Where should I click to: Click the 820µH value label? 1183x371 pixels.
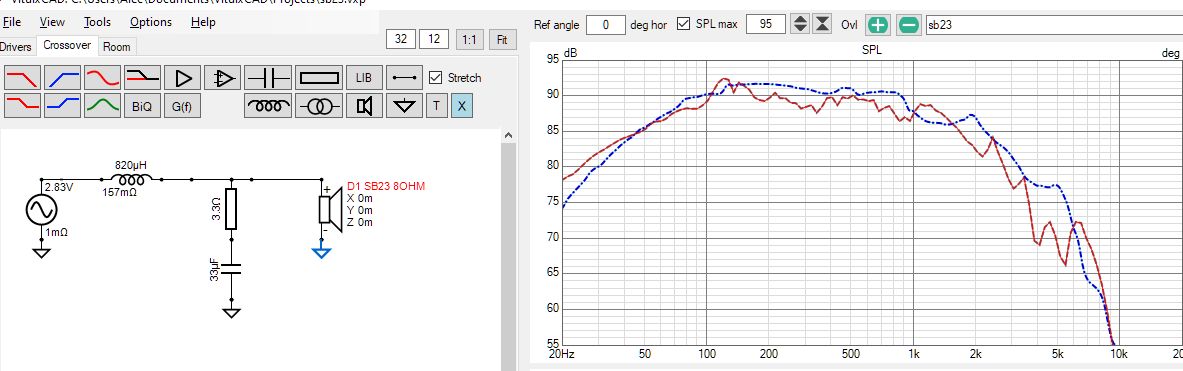(x=131, y=164)
